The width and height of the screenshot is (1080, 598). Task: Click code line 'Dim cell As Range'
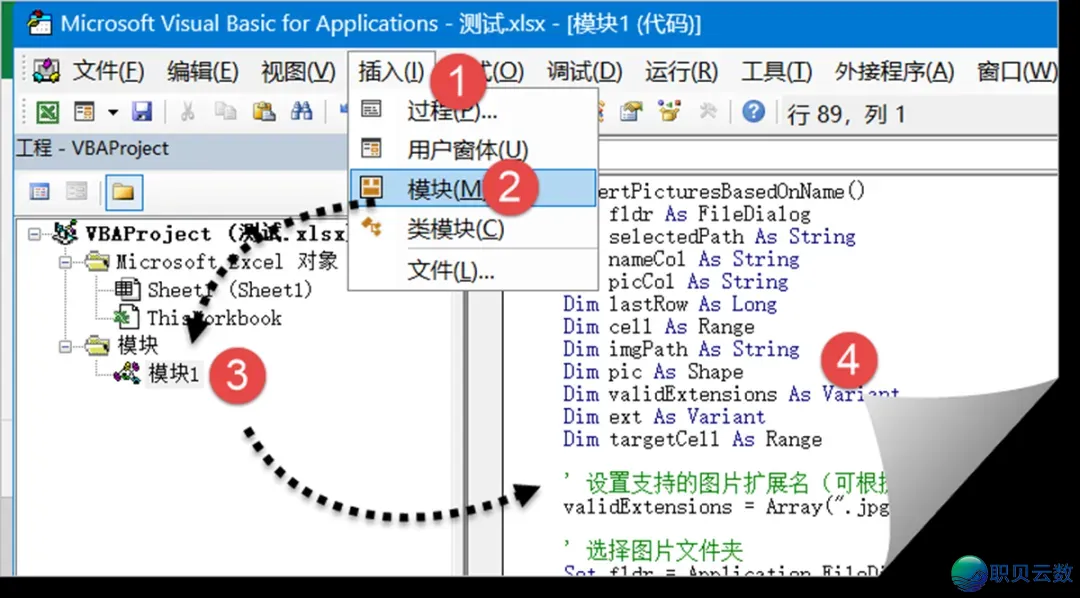click(x=658, y=327)
